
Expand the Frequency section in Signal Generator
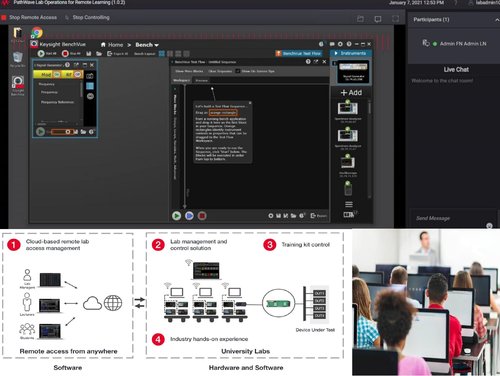pyautogui.click(x=46, y=84)
